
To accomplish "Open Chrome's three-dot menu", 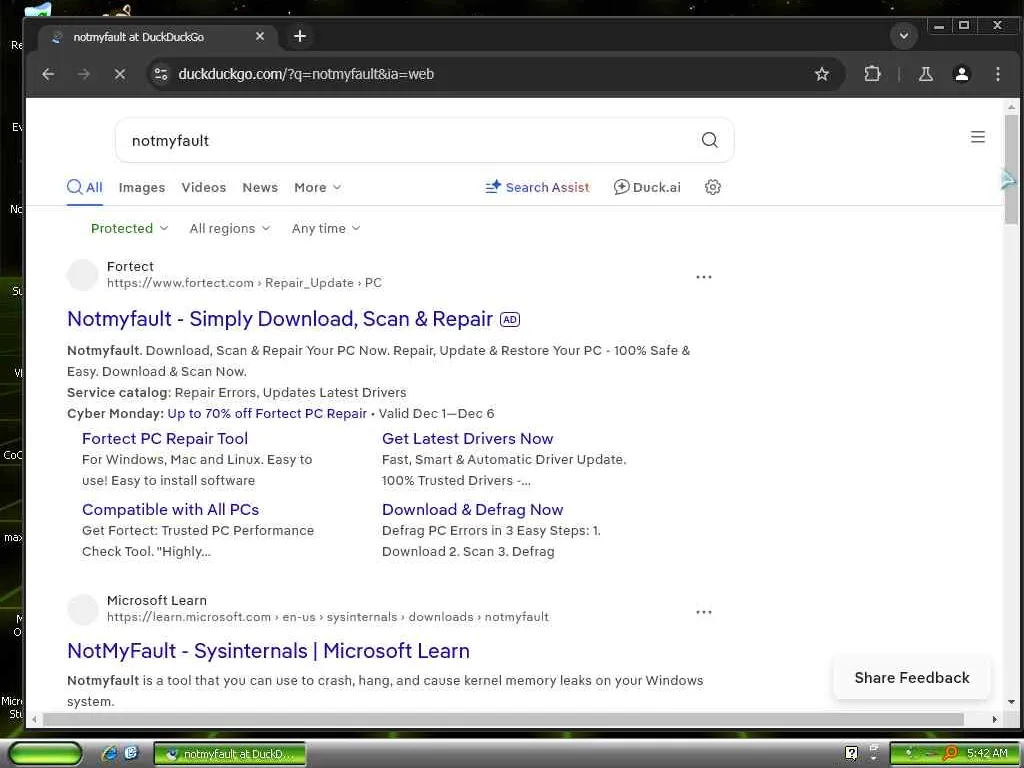I will click(x=997, y=74).
